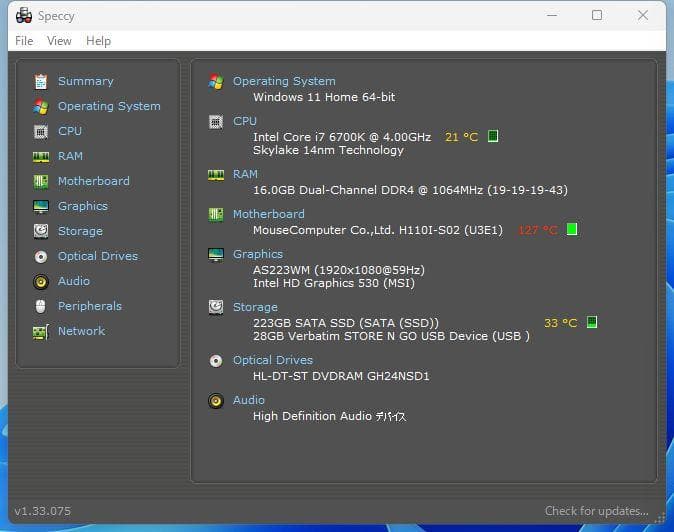The image size is (674, 532).
Task: Click the Audio speaker icon in sidebar
Action: click(41, 281)
